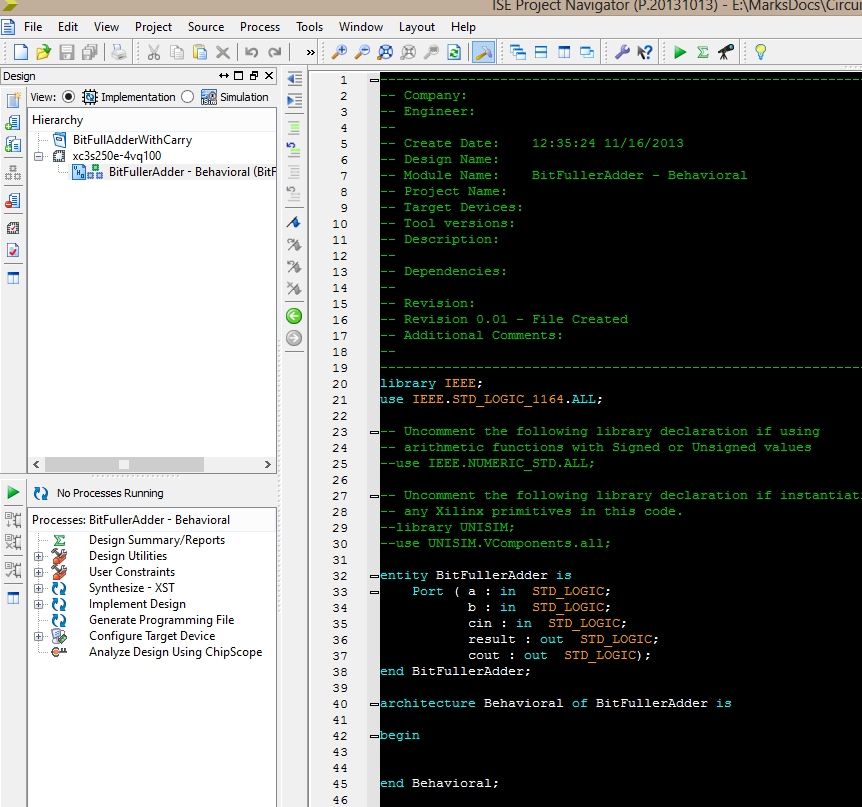Open the Project menu
The image size is (862, 807).
[x=153, y=27]
